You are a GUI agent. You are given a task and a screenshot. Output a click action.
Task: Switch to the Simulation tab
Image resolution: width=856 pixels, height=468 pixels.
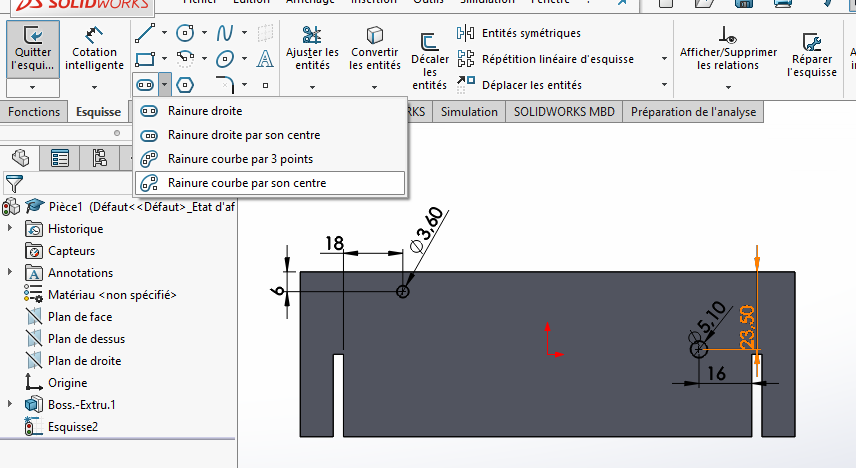click(469, 111)
